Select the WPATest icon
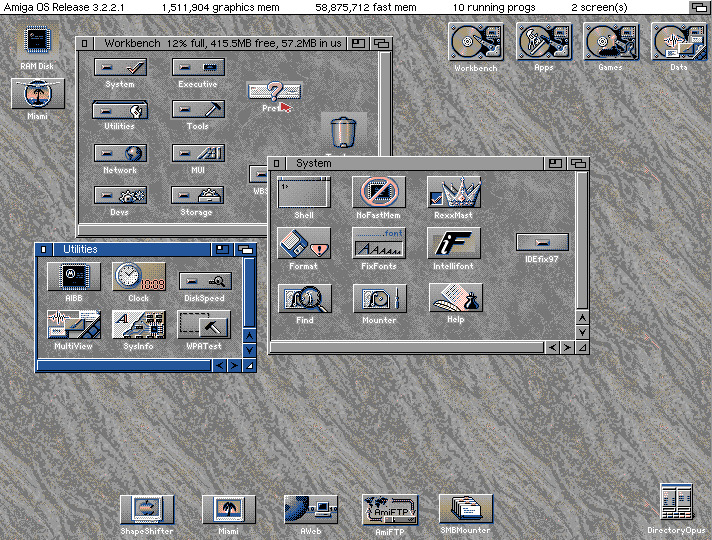The image size is (712, 540). pos(204,324)
